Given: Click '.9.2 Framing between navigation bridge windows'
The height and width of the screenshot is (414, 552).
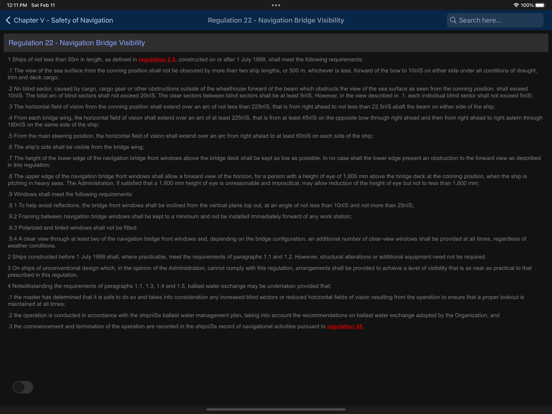Looking at the screenshot, I should click(180, 217).
